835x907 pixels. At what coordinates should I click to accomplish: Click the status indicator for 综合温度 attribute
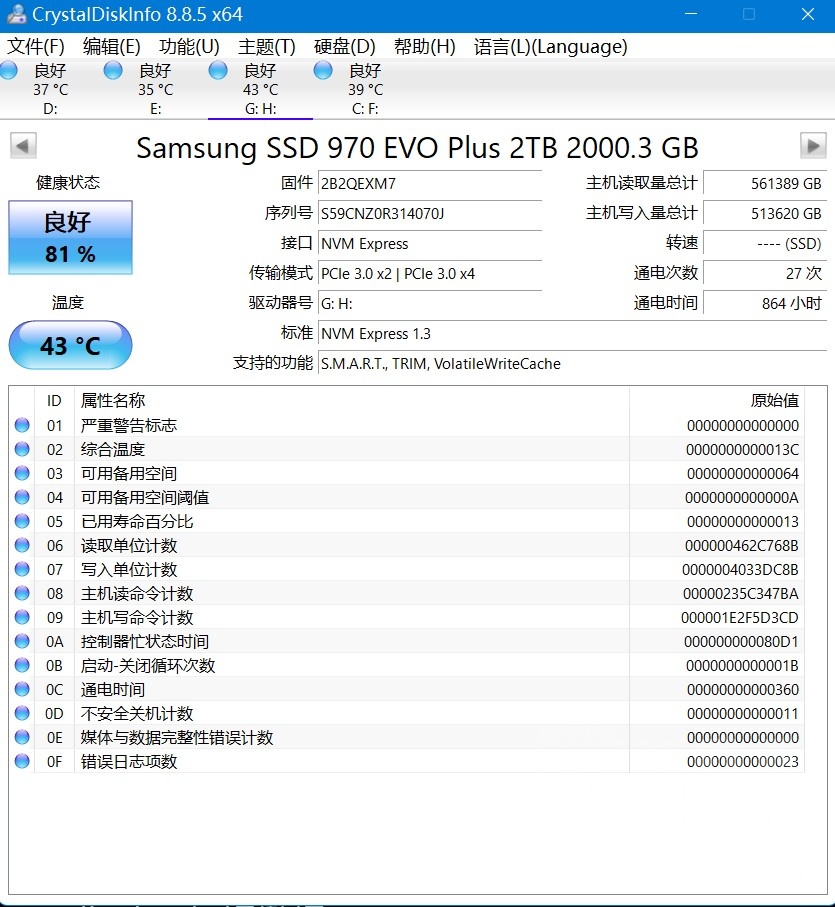22,448
